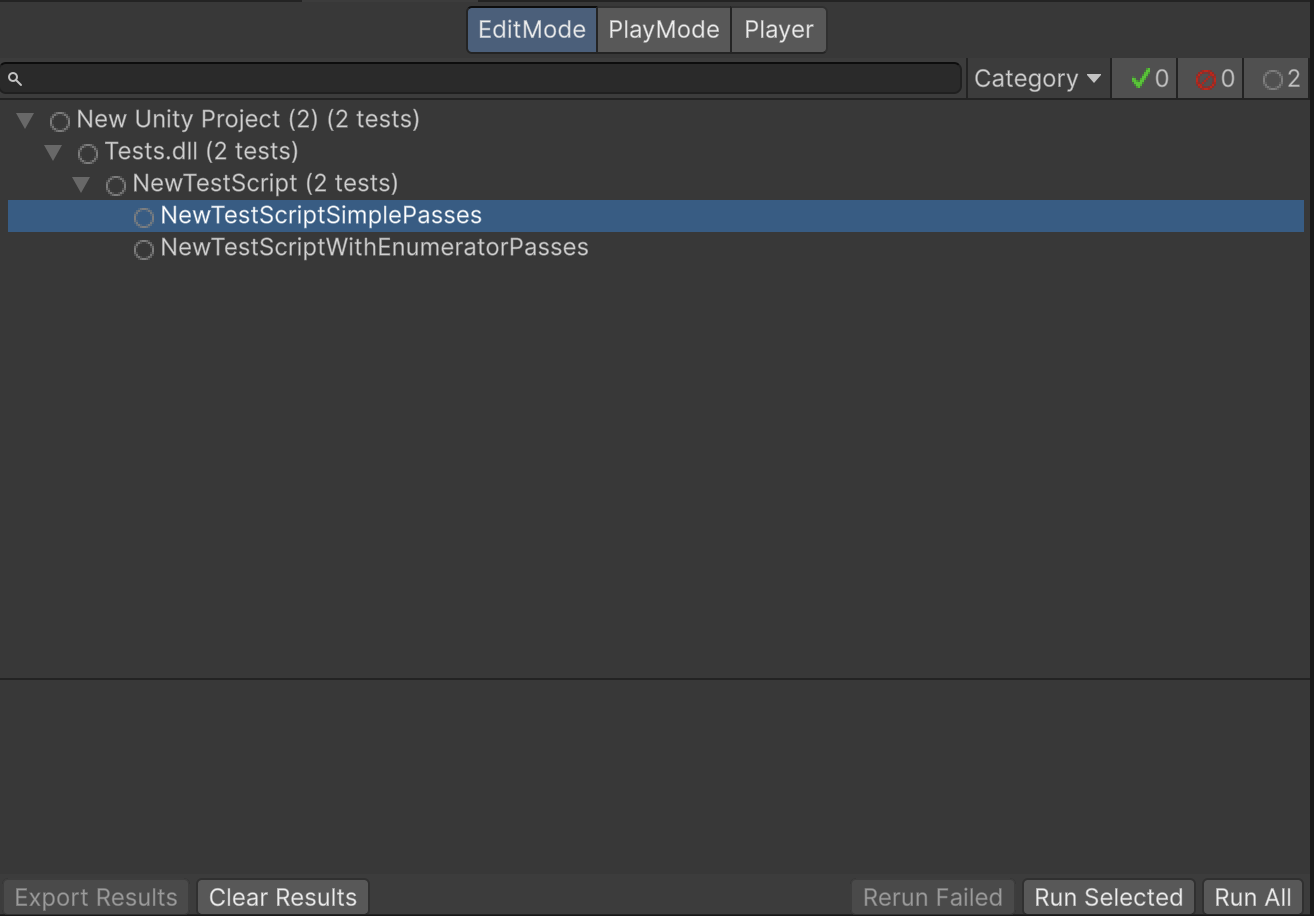The width and height of the screenshot is (1314, 916).
Task: Click status circle beside NewTestScript group
Action: point(115,184)
